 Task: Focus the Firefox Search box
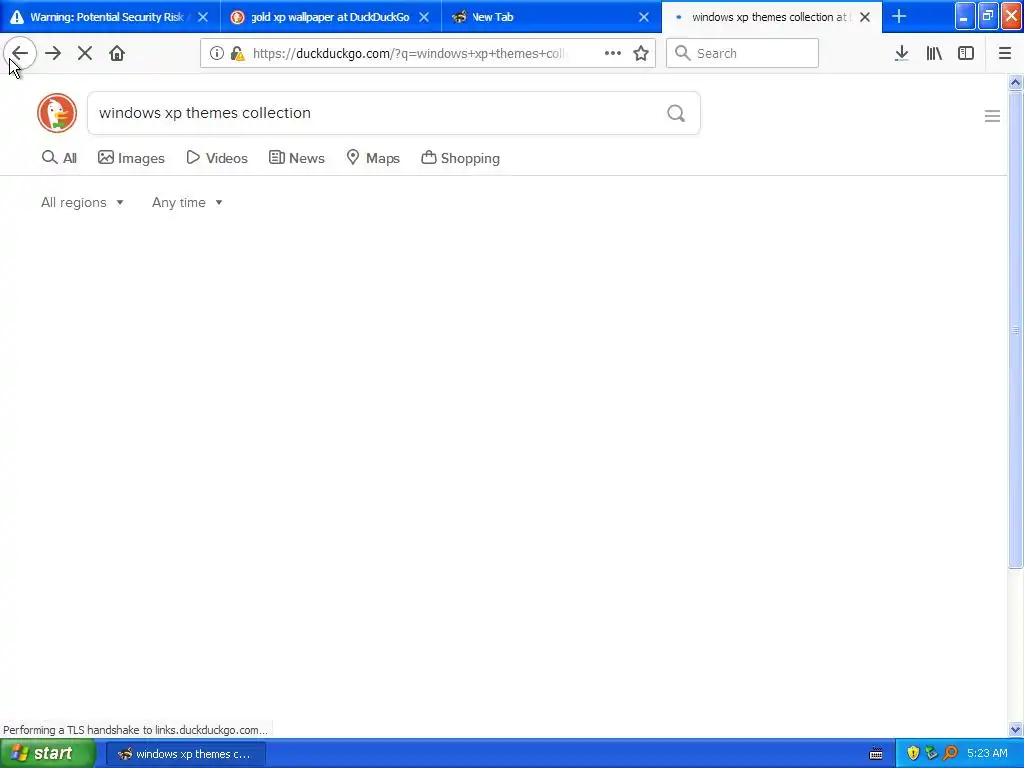(743, 54)
